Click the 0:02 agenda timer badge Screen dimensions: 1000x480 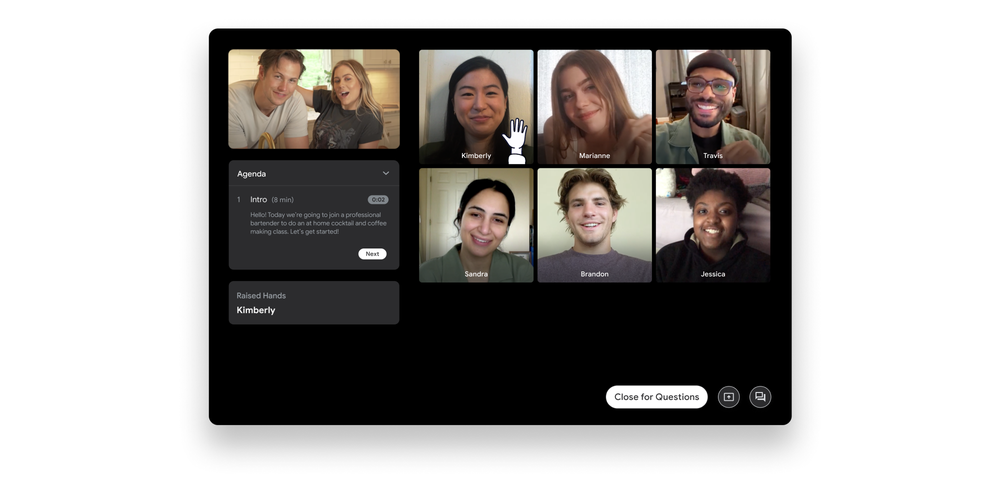click(x=377, y=200)
